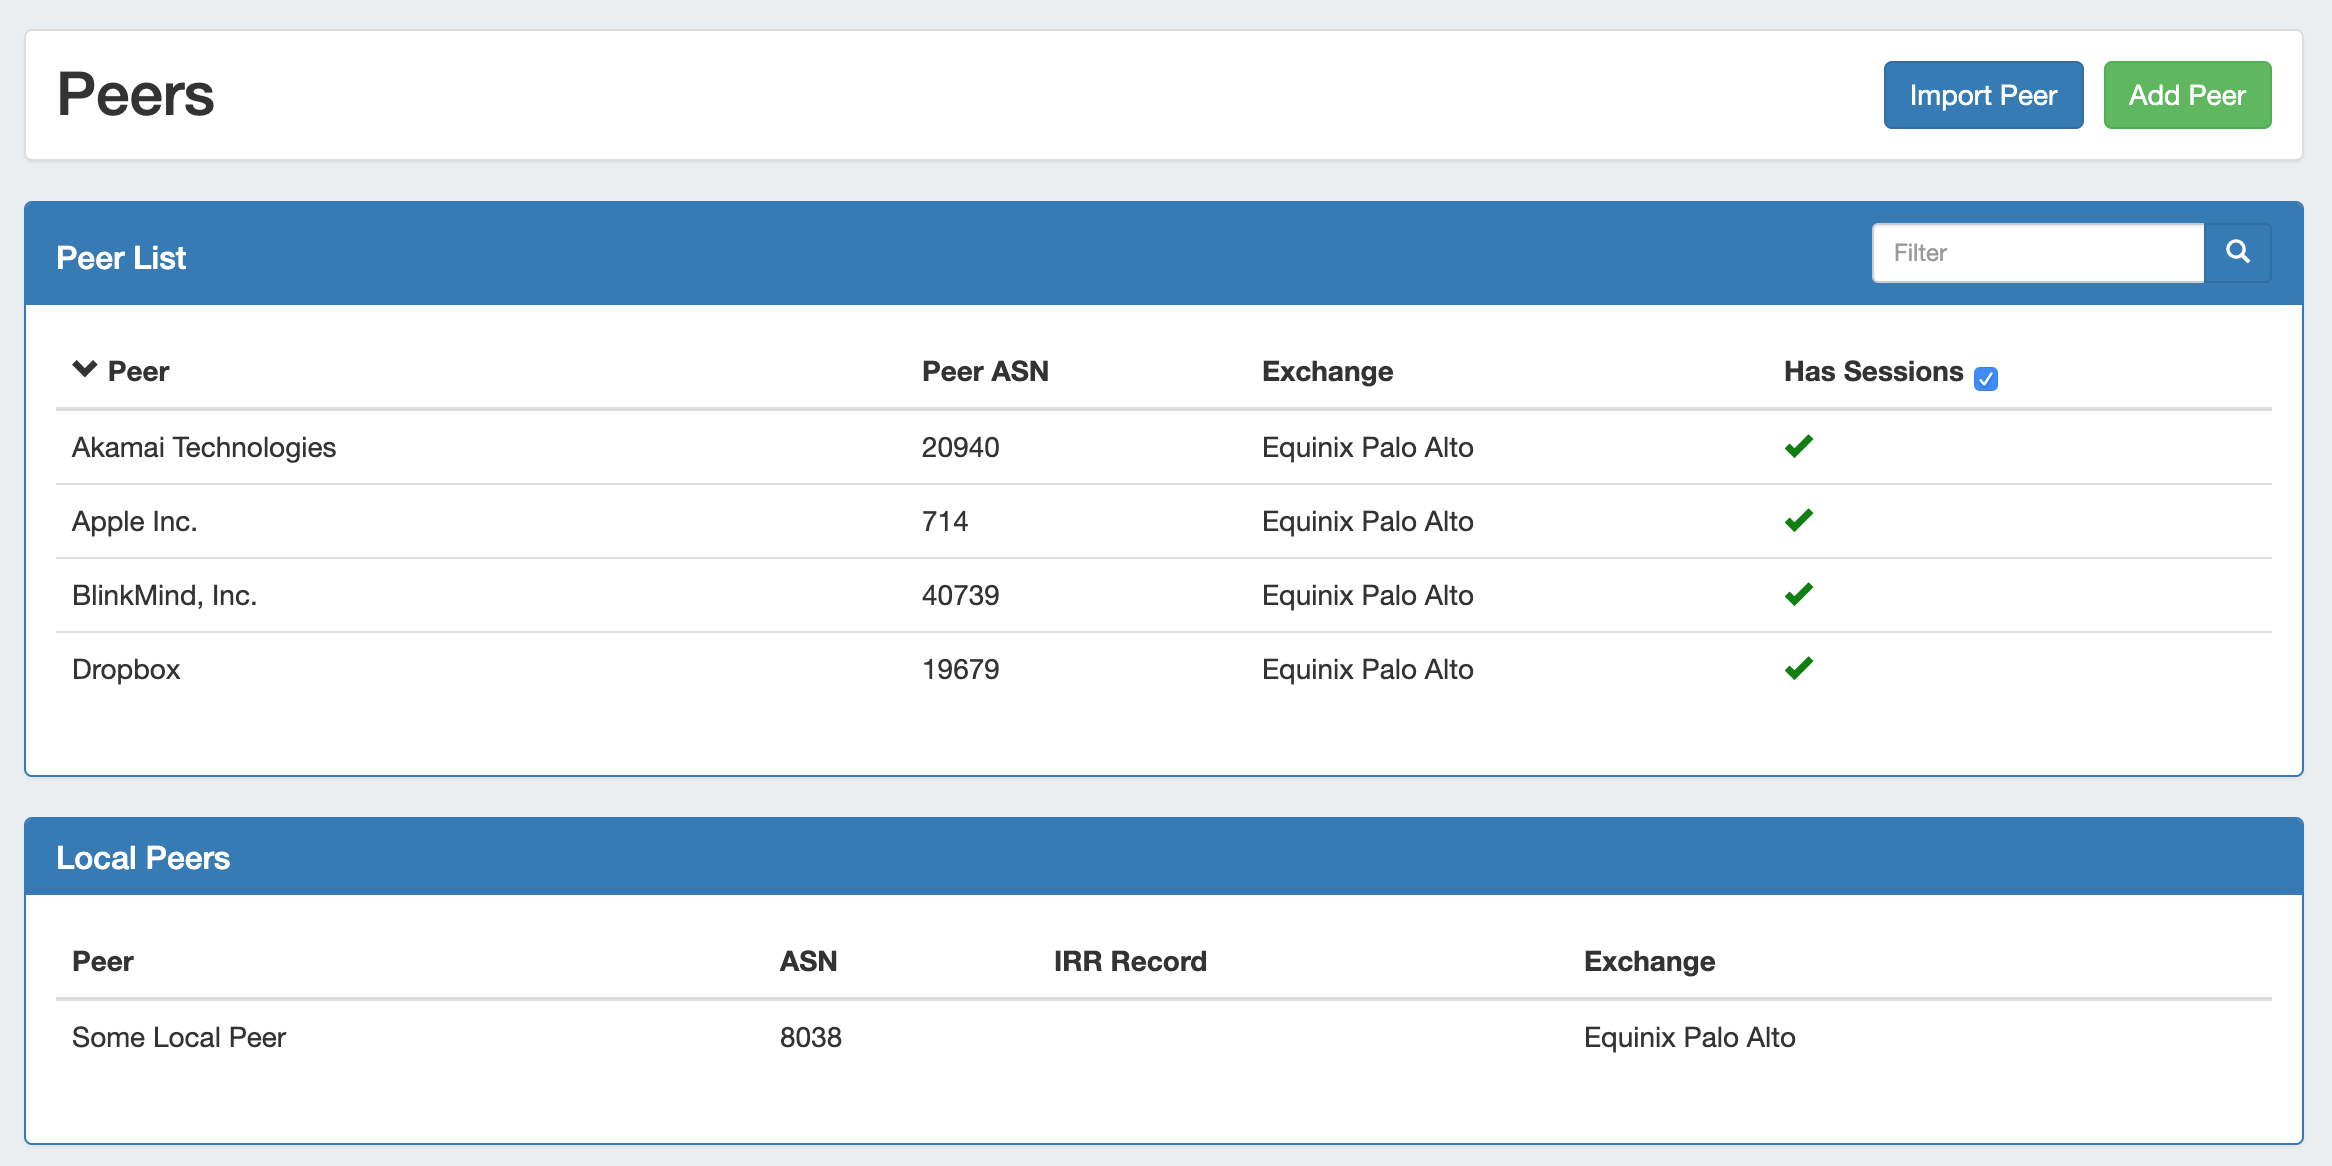The image size is (2332, 1166).
Task: Click the Local Peers panel heading
Action: point(143,857)
